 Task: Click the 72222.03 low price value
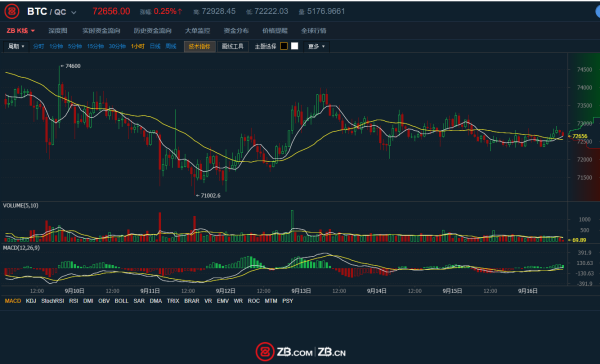[271, 11]
